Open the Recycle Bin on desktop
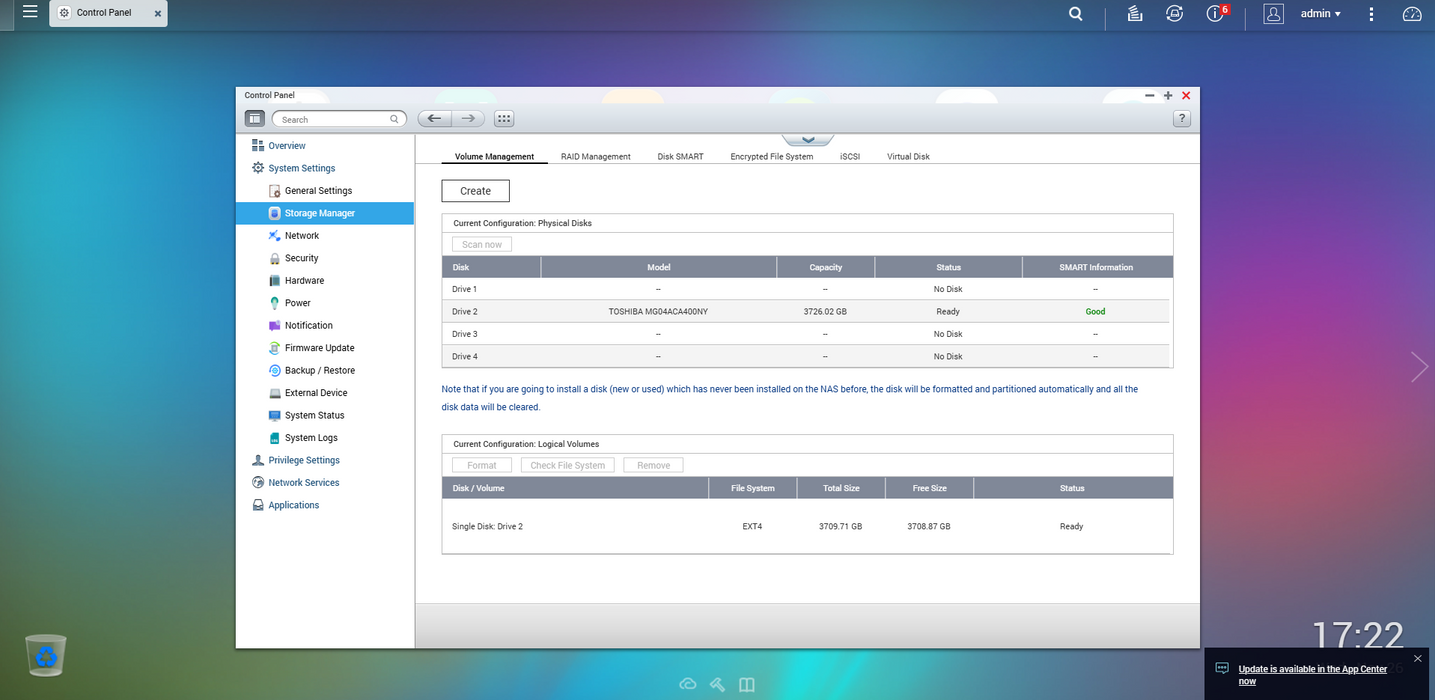The image size is (1435, 700). tap(46, 656)
